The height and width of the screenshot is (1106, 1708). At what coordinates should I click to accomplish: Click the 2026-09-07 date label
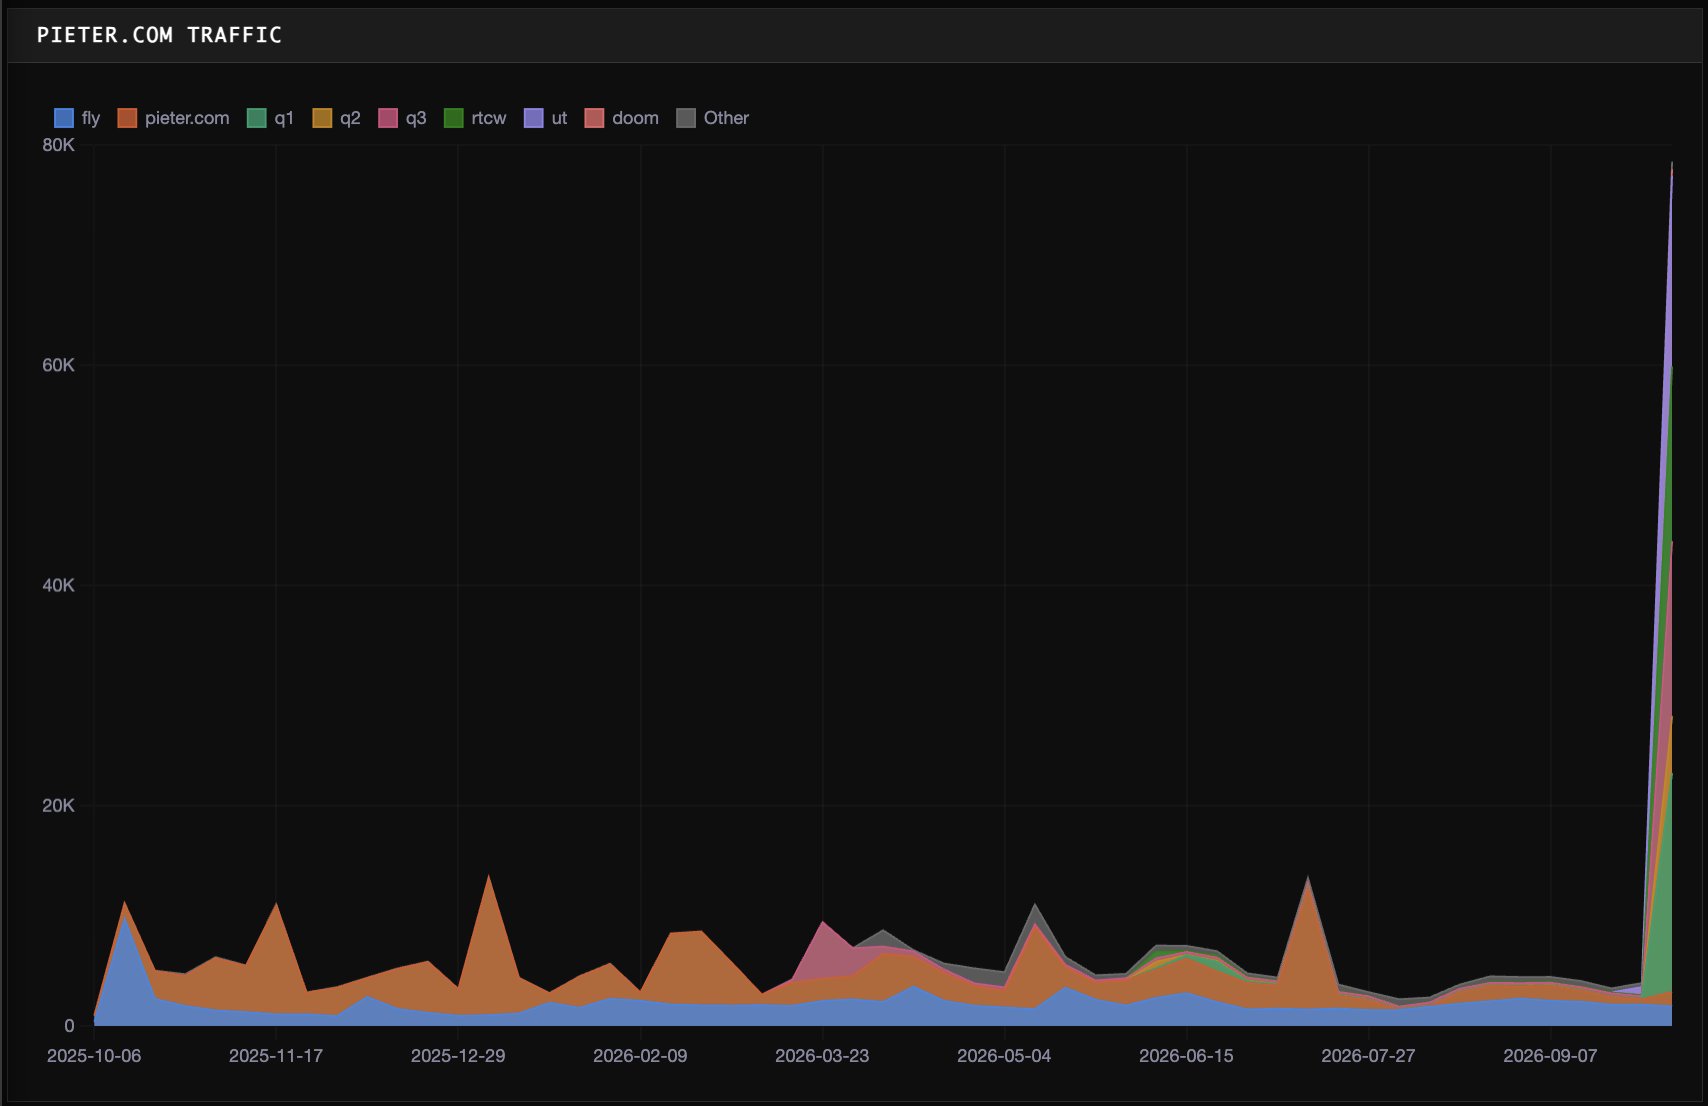(1550, 1056)
